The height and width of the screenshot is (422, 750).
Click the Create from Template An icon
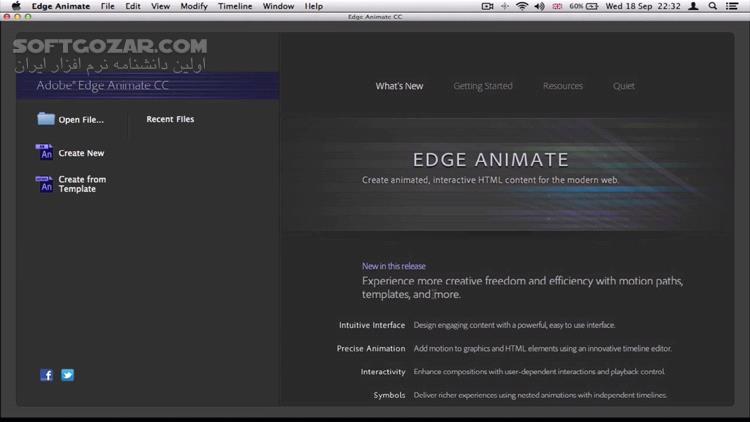coord(44,184)
